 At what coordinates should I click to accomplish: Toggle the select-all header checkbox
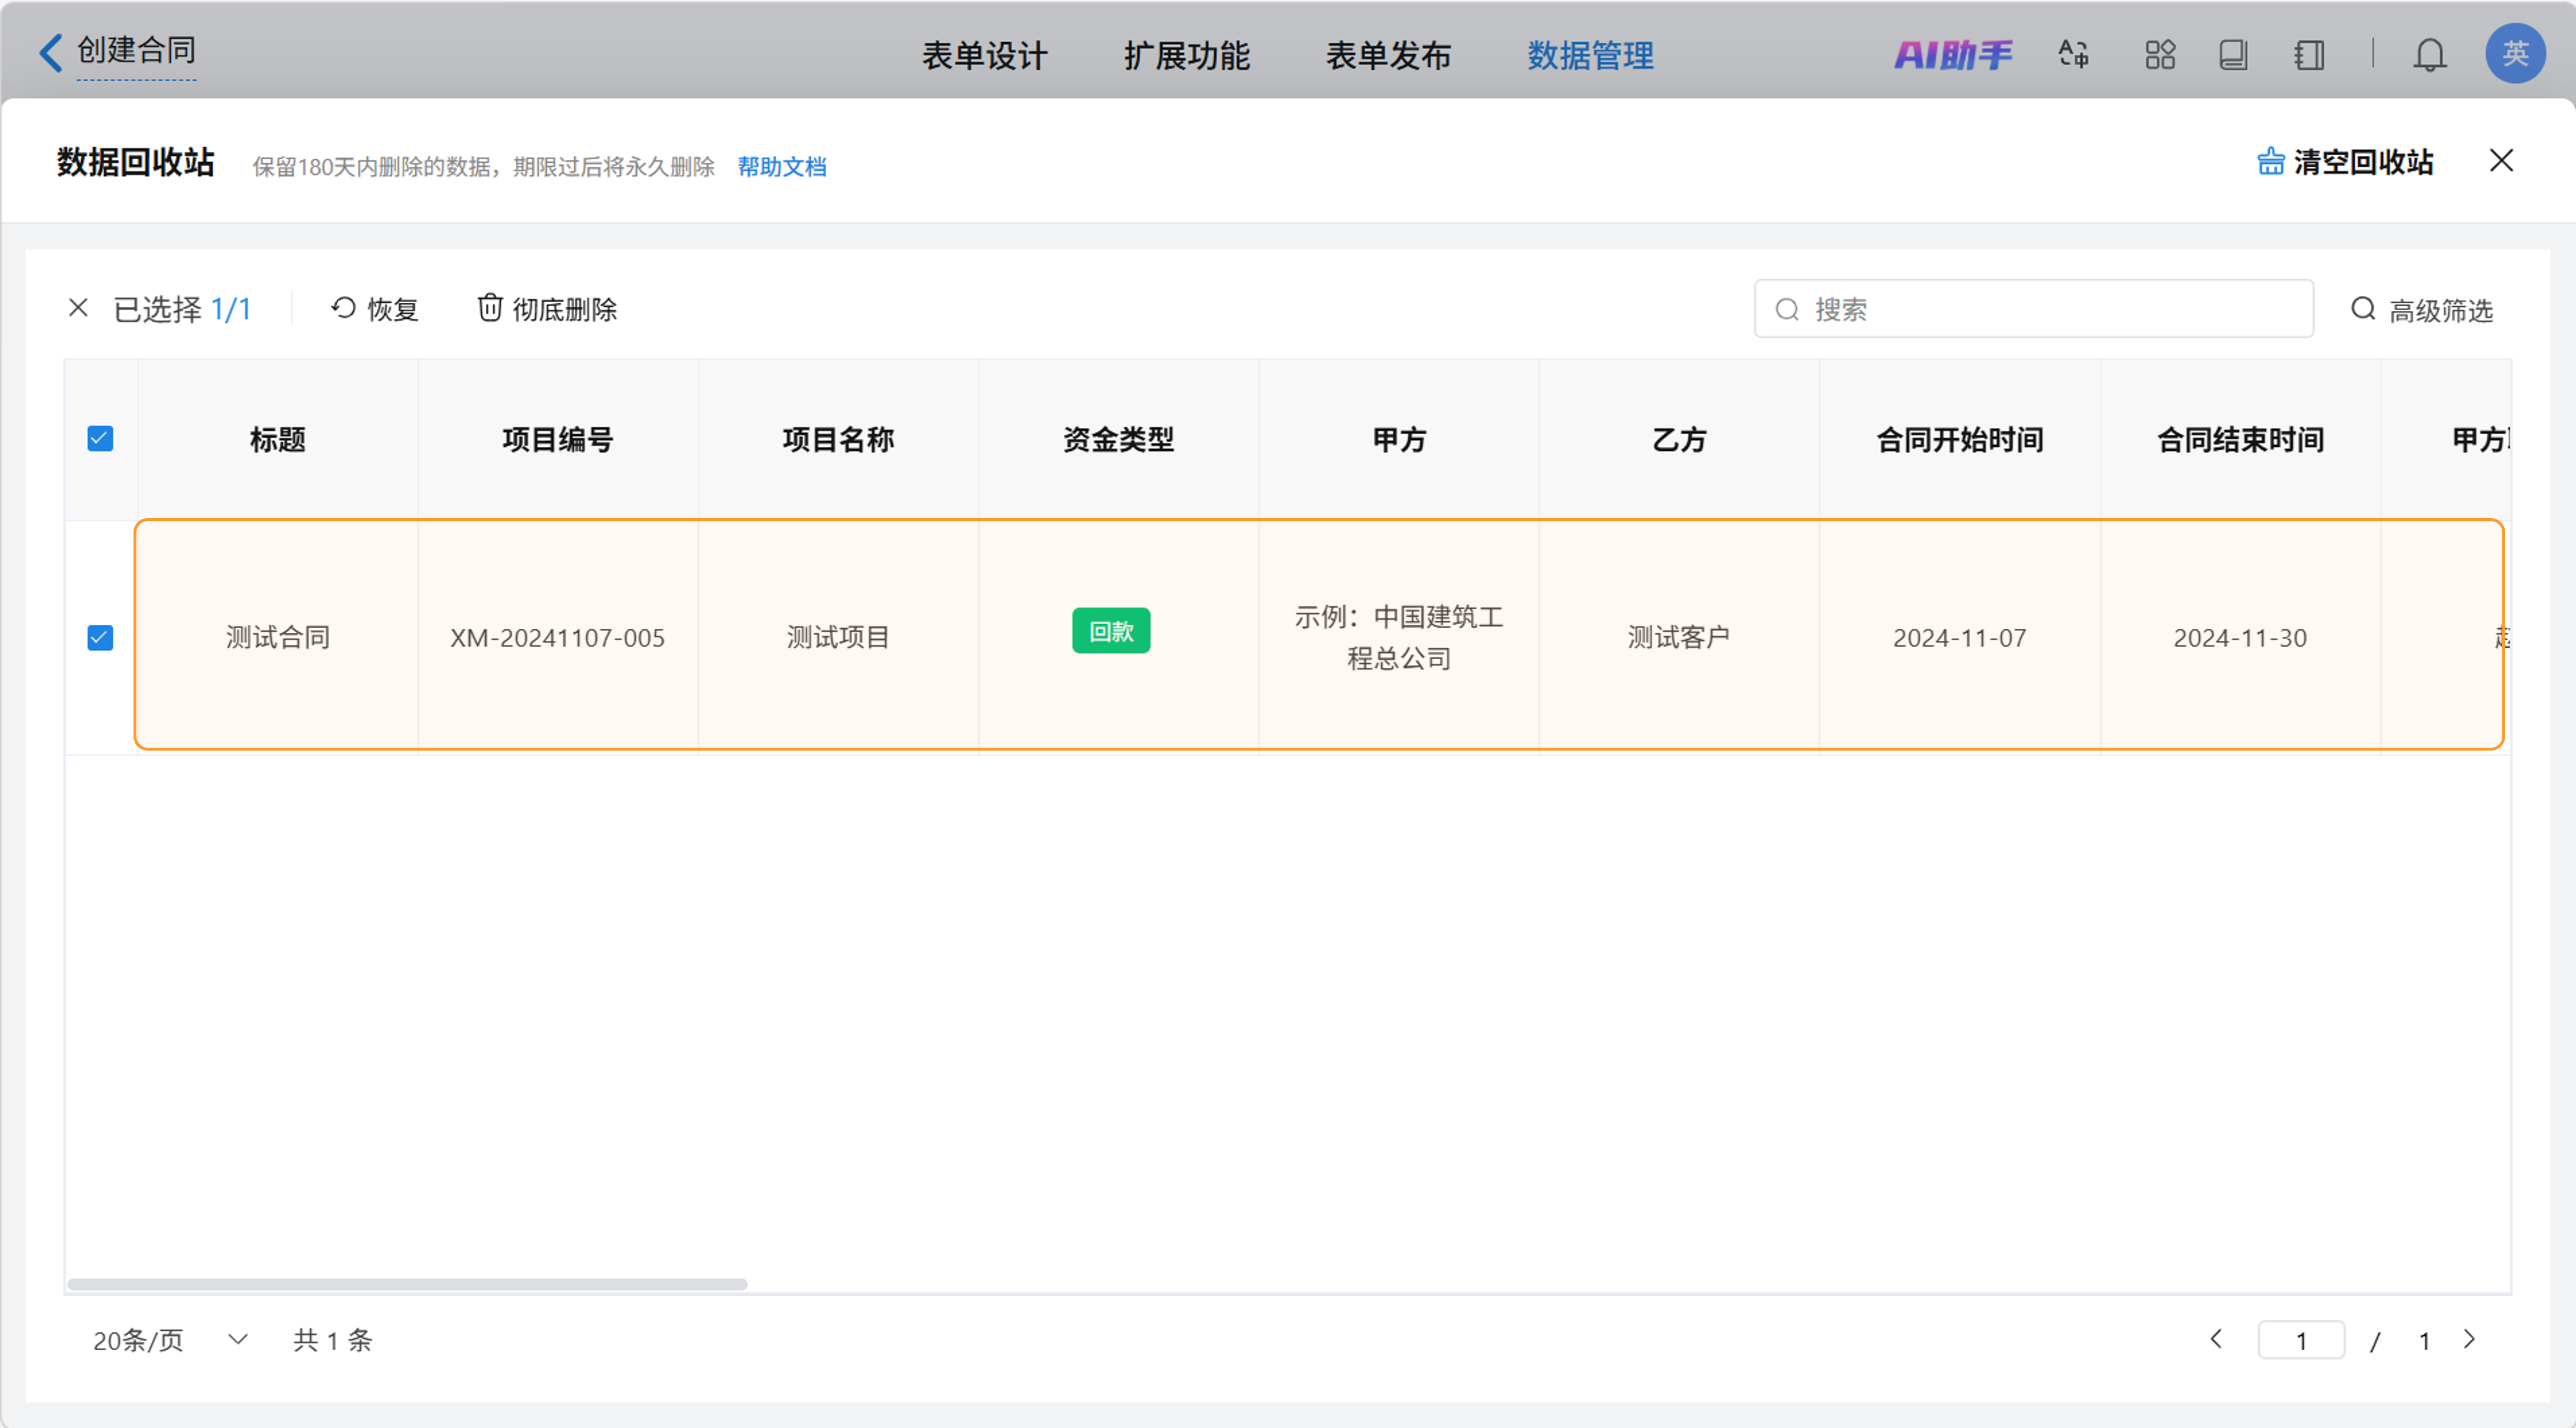100,439
